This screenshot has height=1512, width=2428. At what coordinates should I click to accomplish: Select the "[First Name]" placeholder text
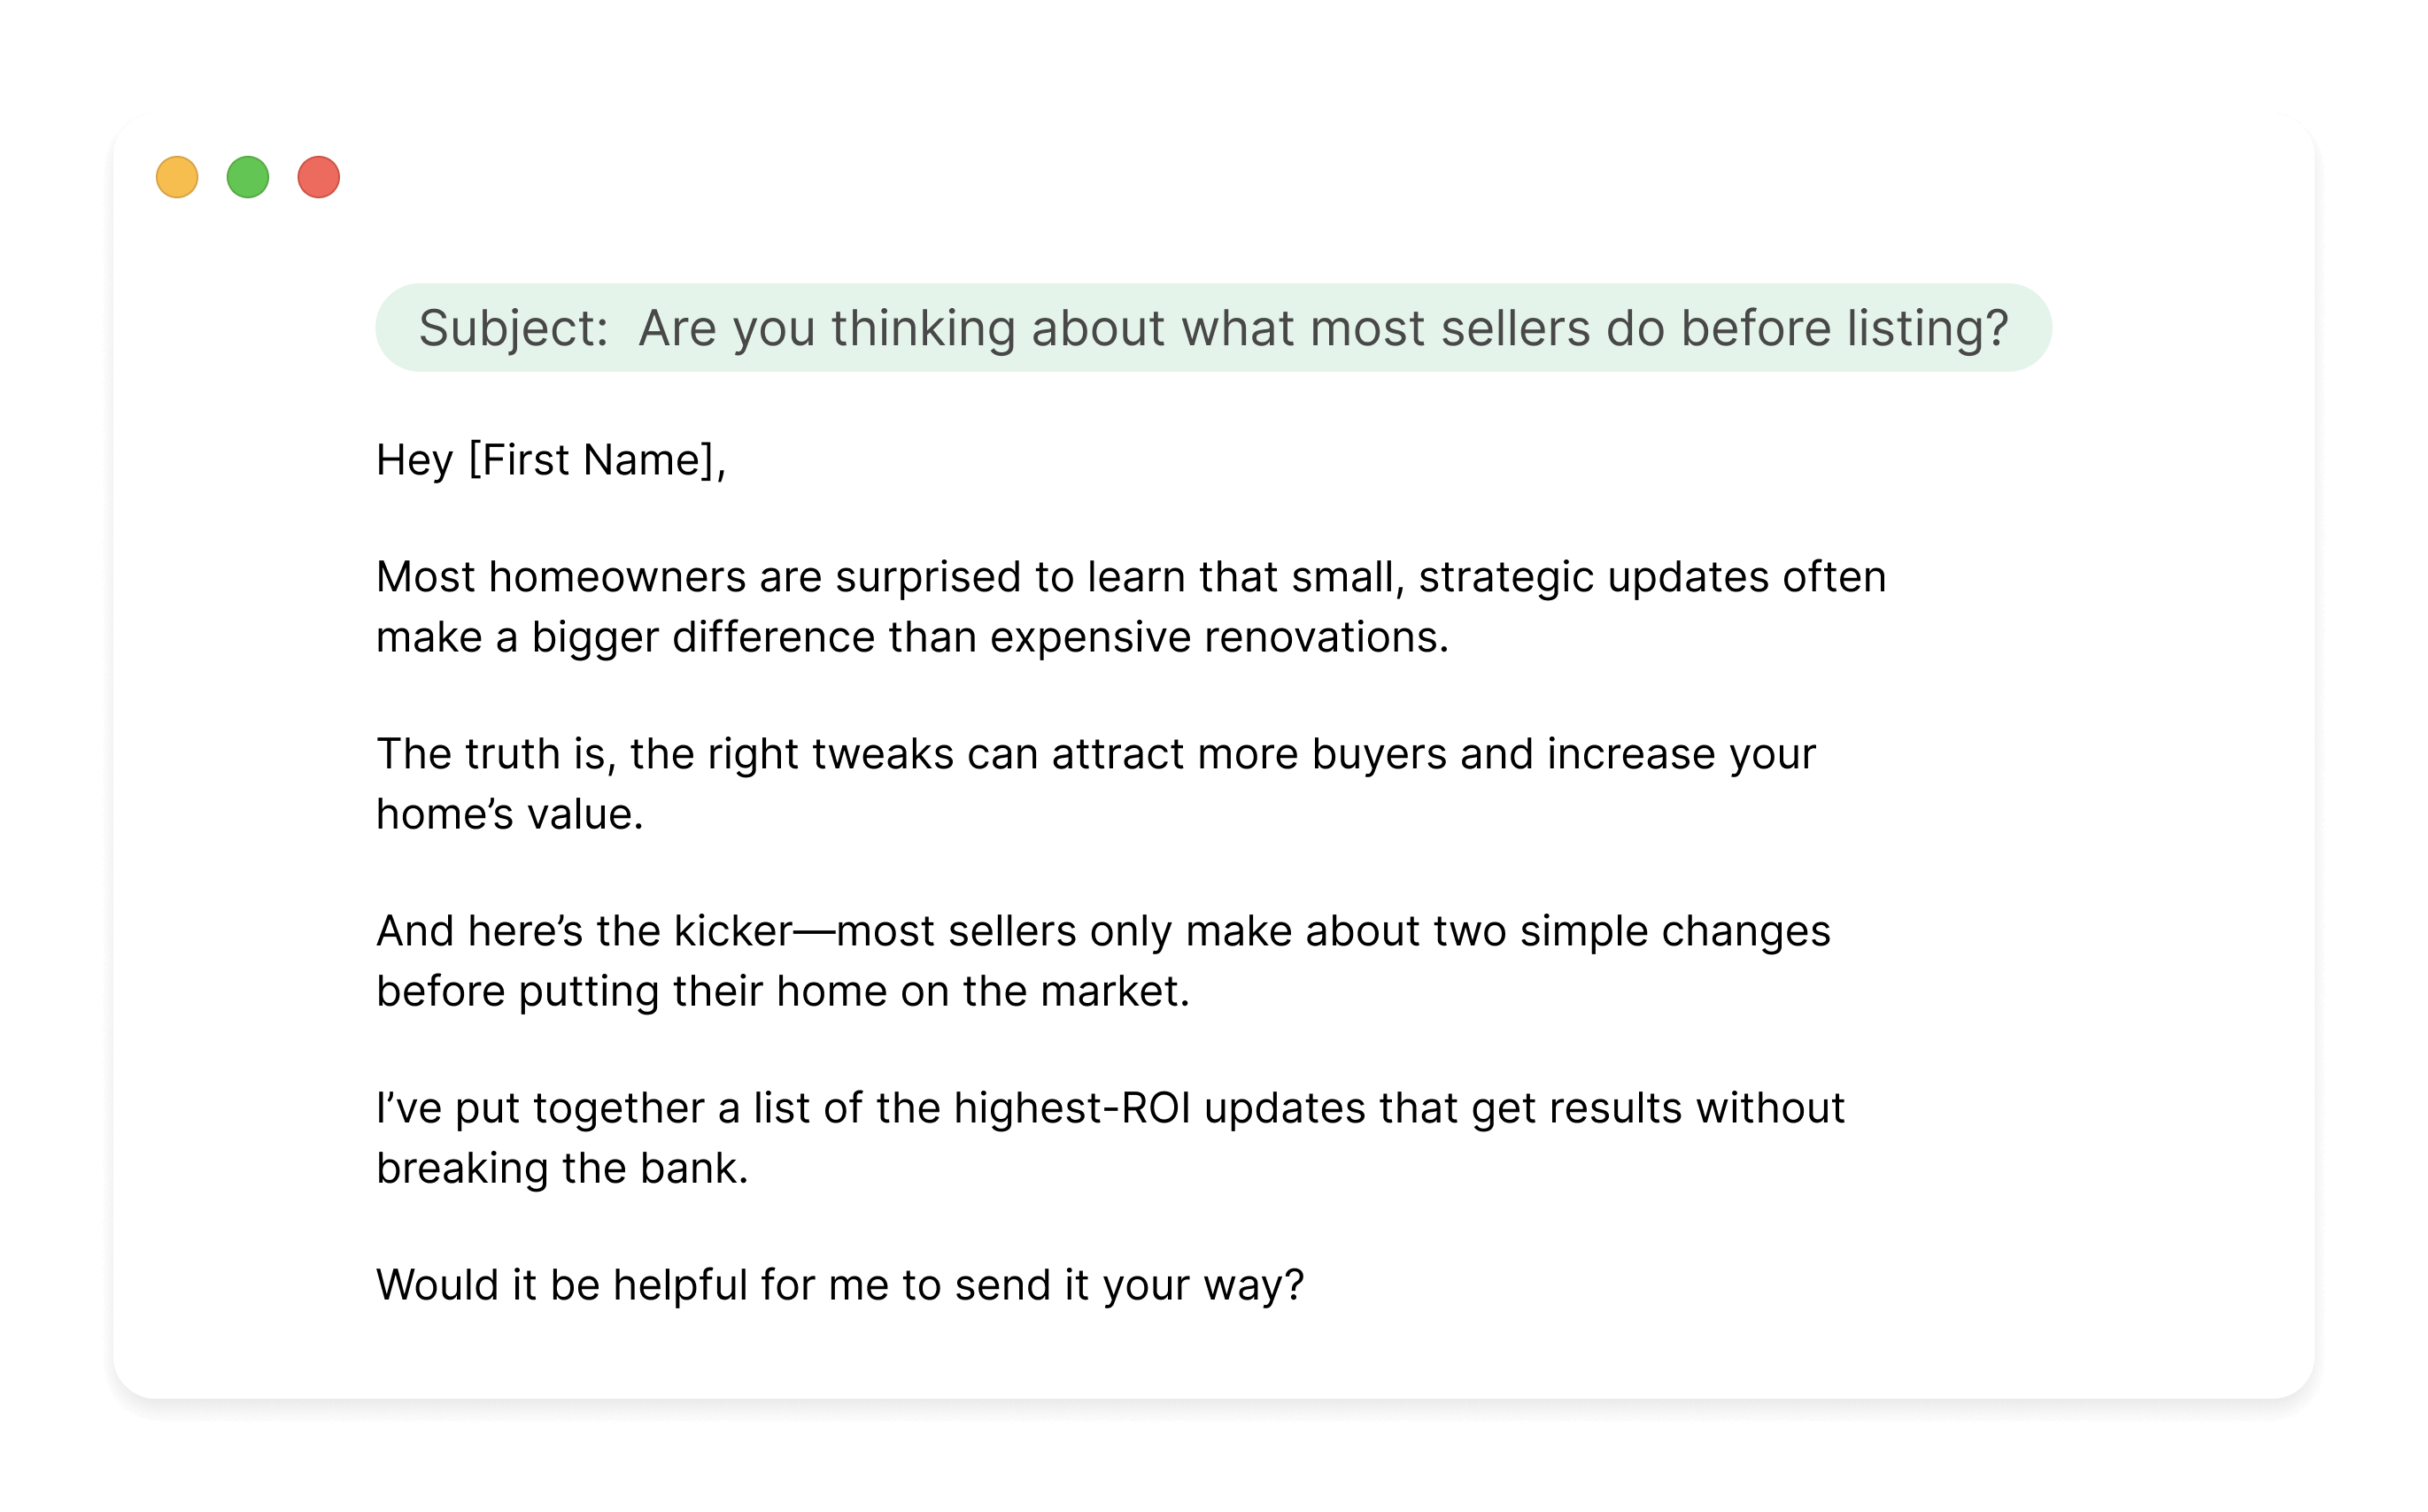pos(592,460)
